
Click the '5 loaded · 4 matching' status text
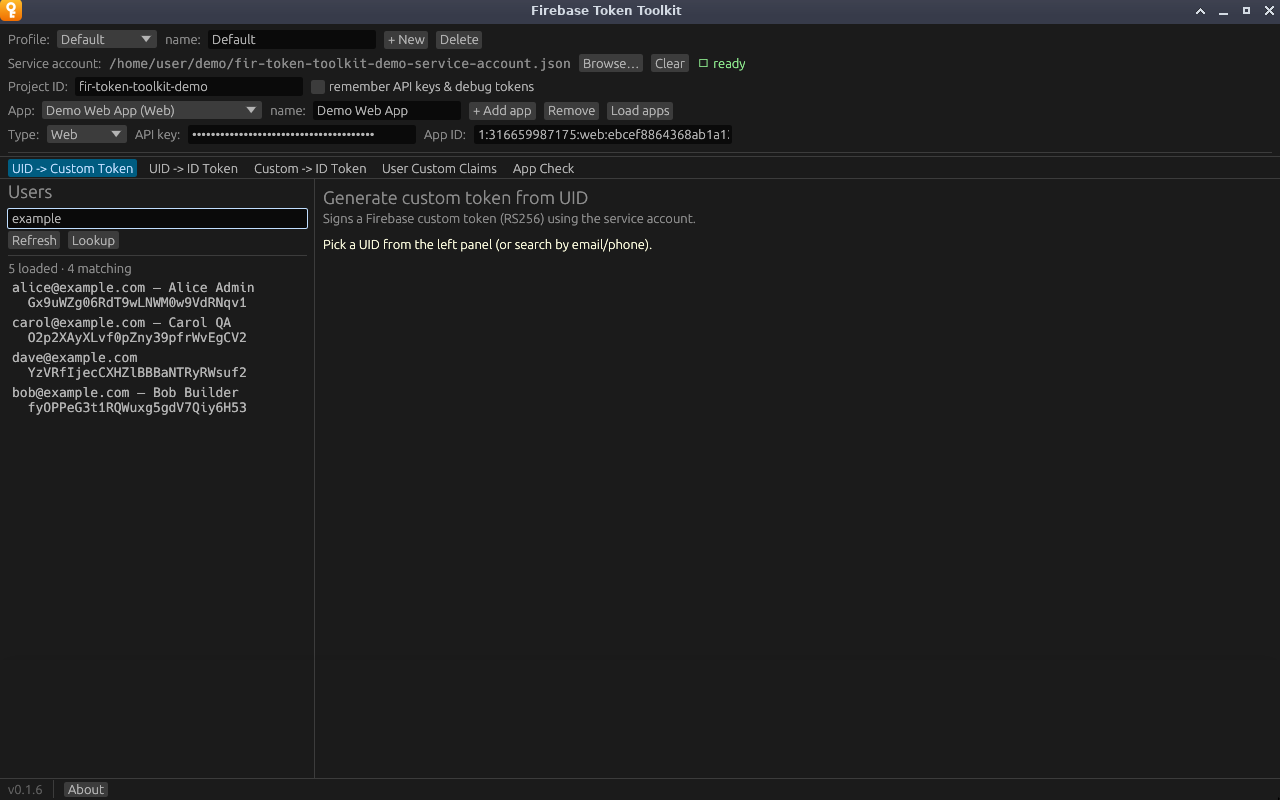pos(70,268)
